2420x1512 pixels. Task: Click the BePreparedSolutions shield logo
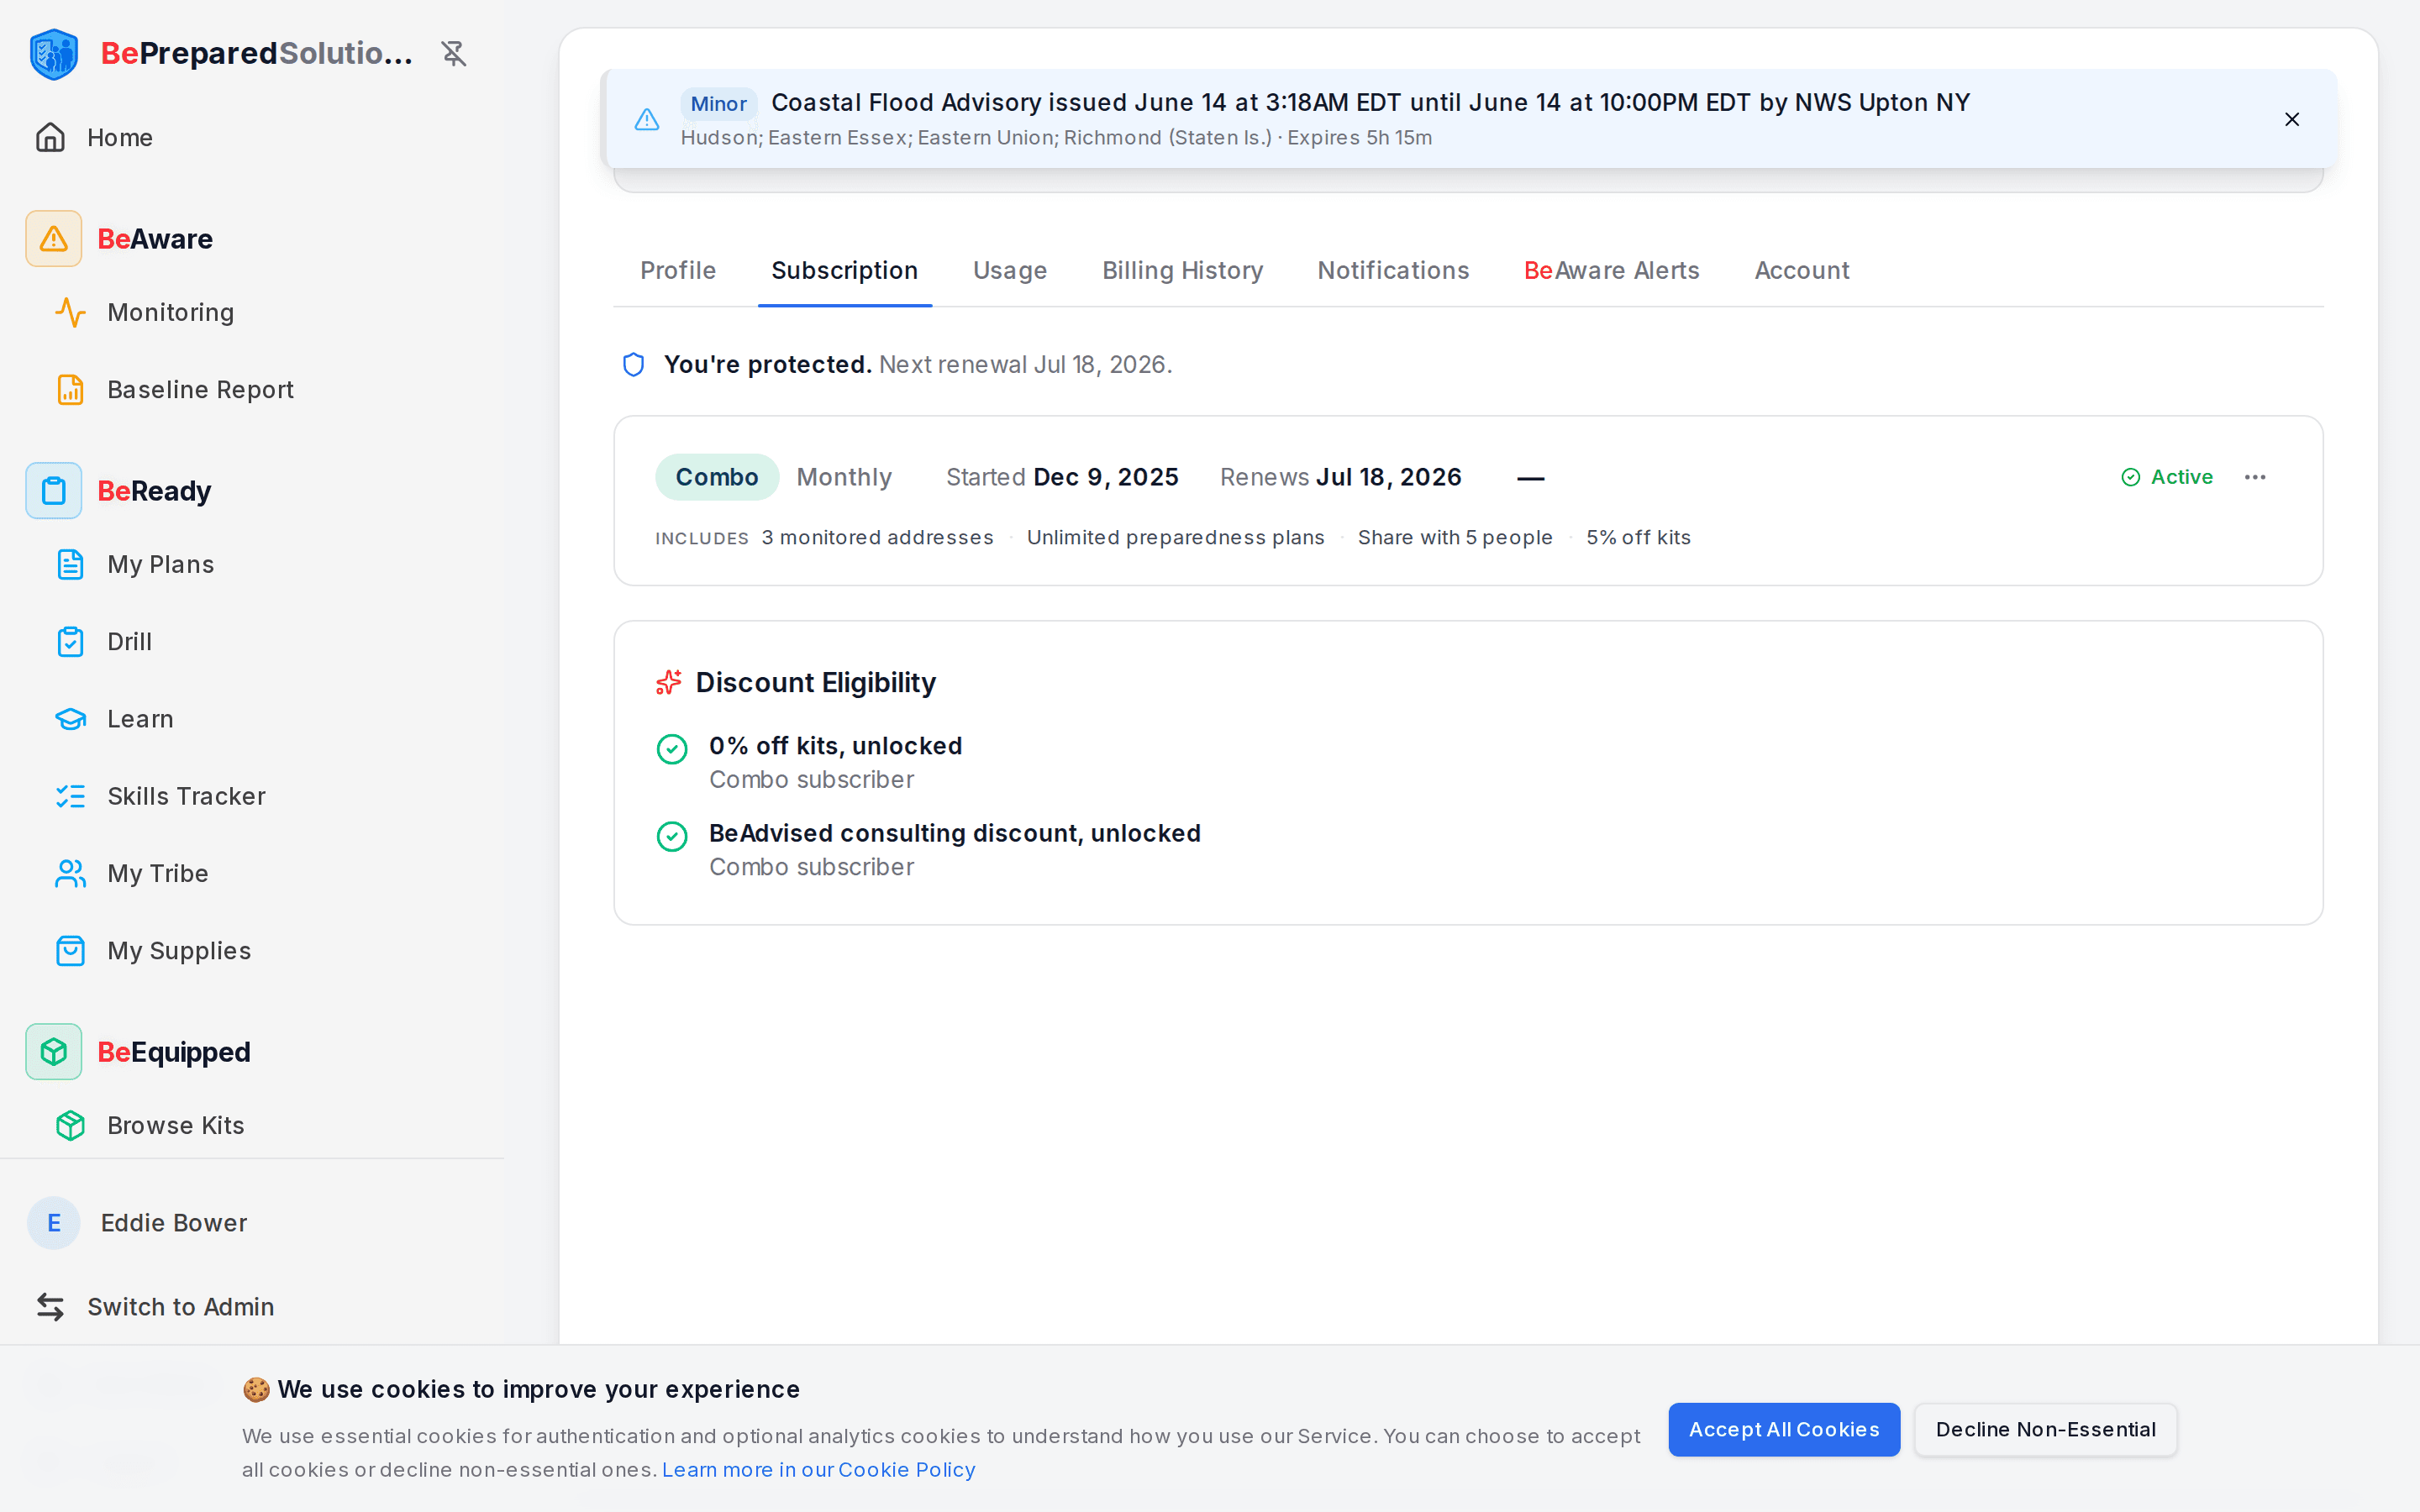(x=54, y=54)
